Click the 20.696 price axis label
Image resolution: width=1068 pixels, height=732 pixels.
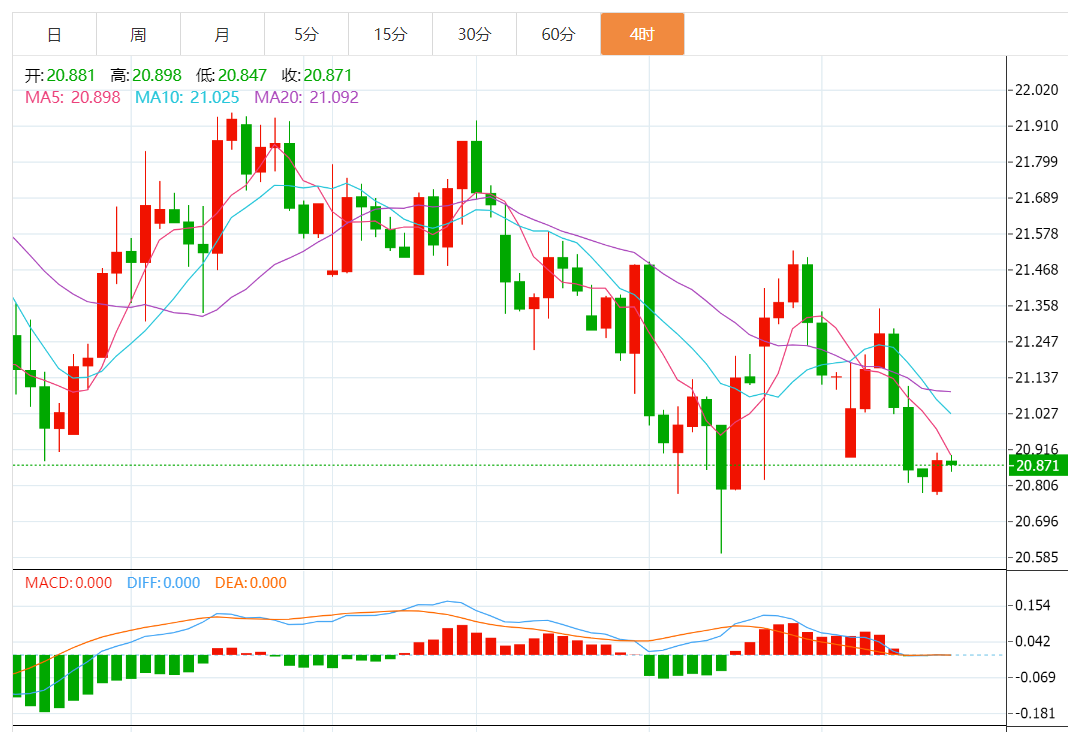coord(1037,522)
